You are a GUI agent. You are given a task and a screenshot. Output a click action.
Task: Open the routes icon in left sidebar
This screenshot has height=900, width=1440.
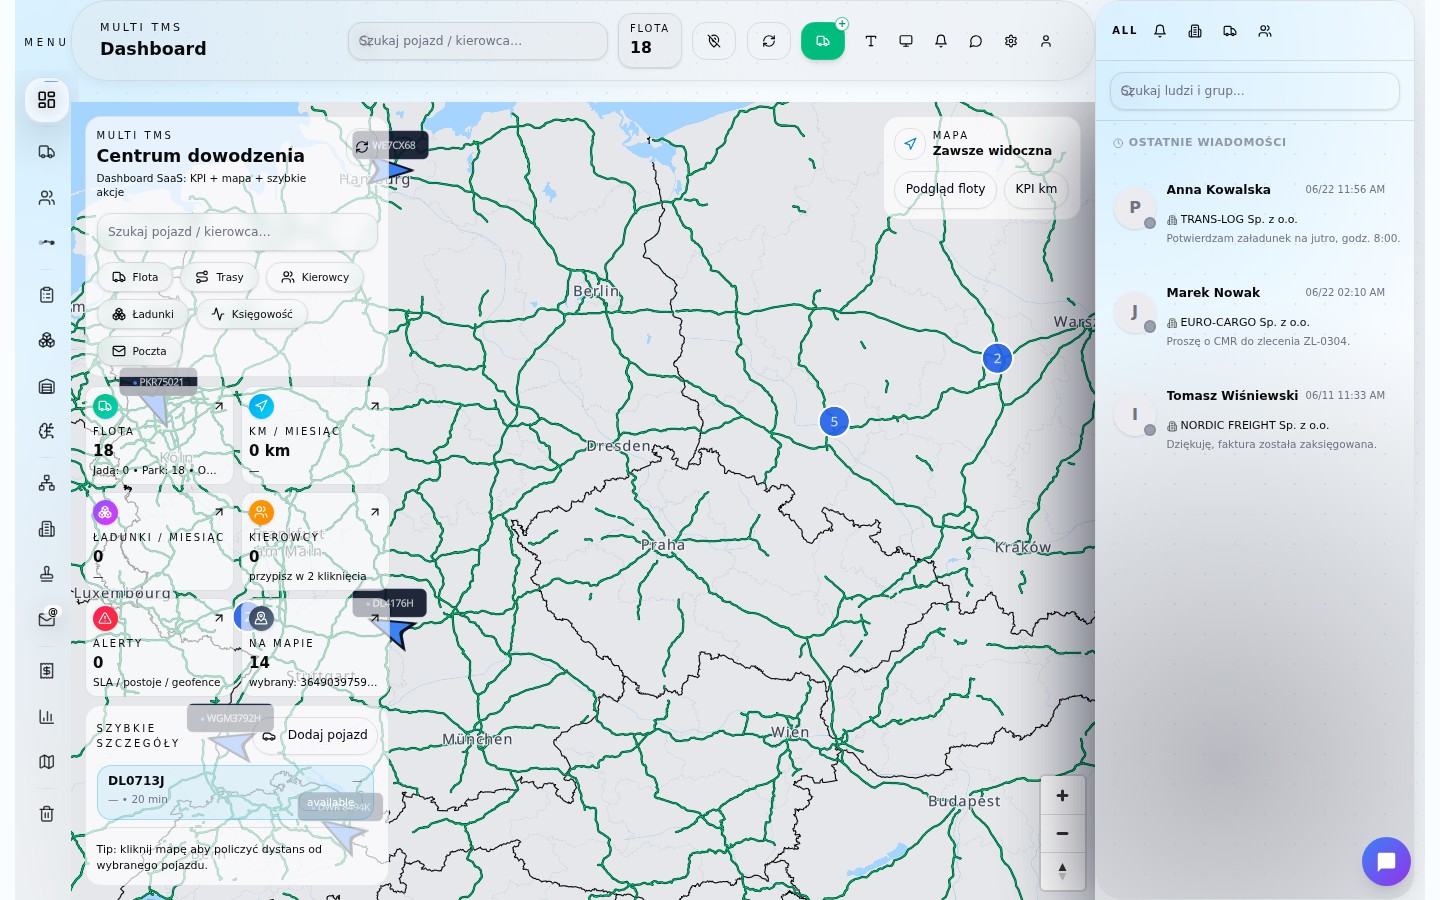pos(46,242)
